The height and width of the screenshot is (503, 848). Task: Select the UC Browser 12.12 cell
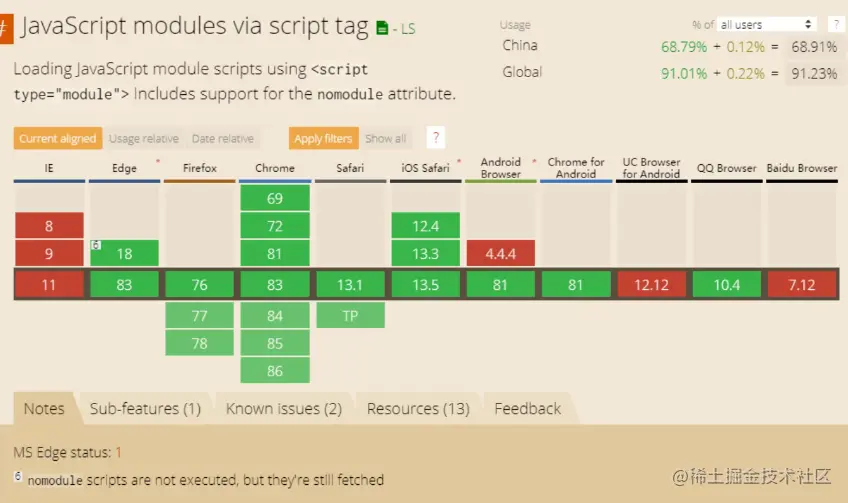point(651,284)
